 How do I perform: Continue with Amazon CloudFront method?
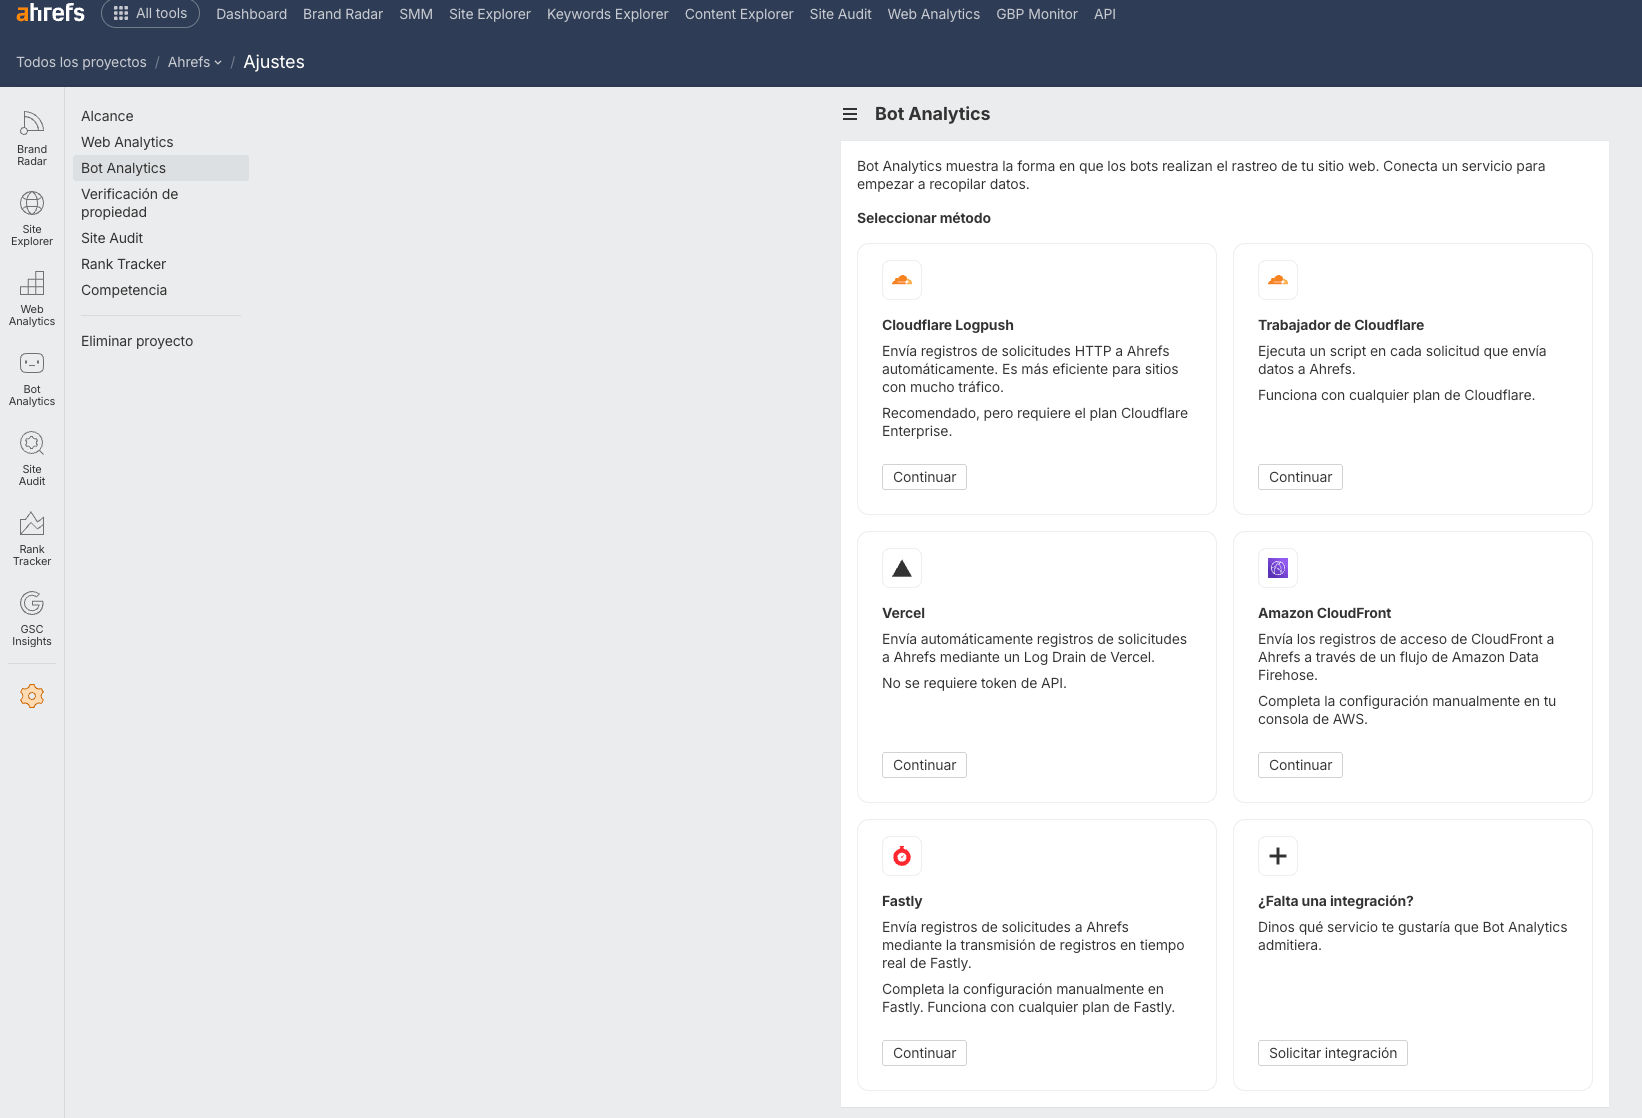tap(1300, 765)
